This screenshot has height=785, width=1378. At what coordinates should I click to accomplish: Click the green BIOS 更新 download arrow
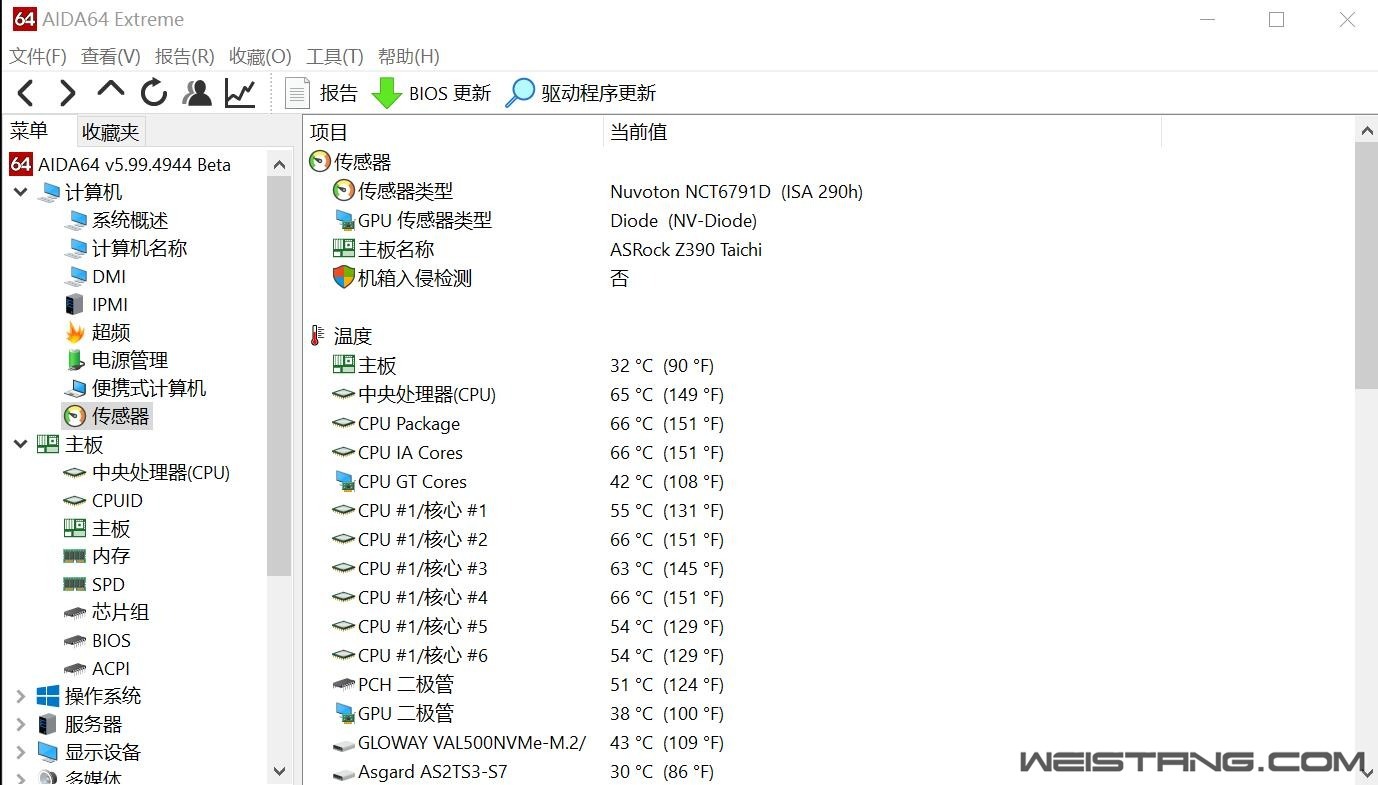[x=387, y=93]
